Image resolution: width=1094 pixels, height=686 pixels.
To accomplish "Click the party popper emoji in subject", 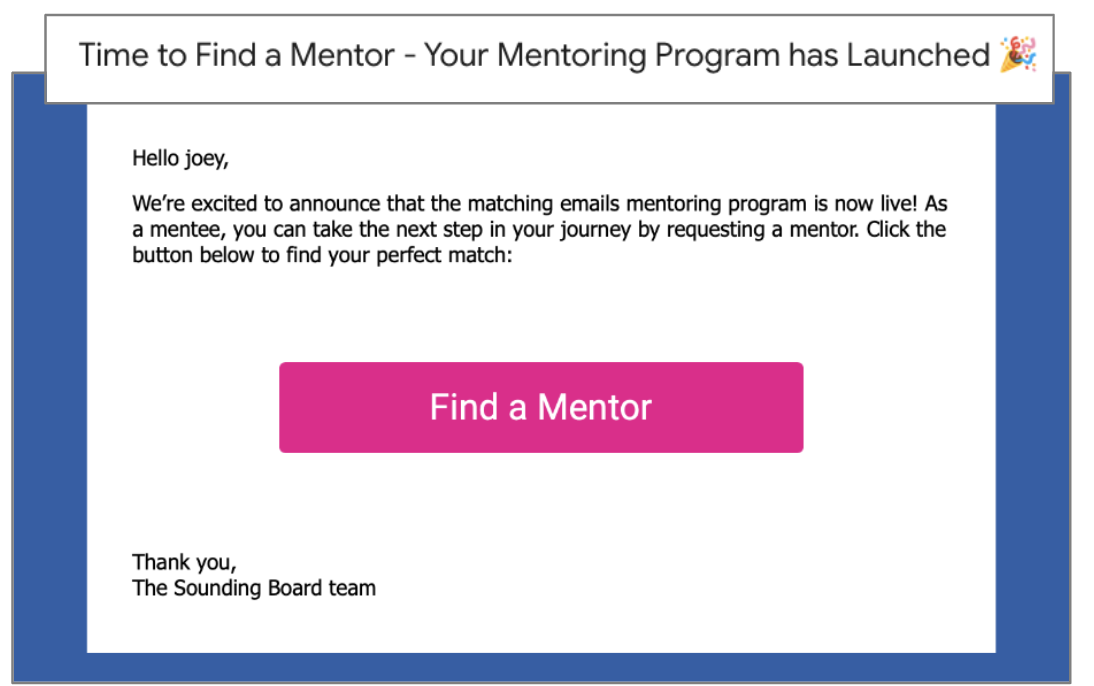I will point(1018,54).
